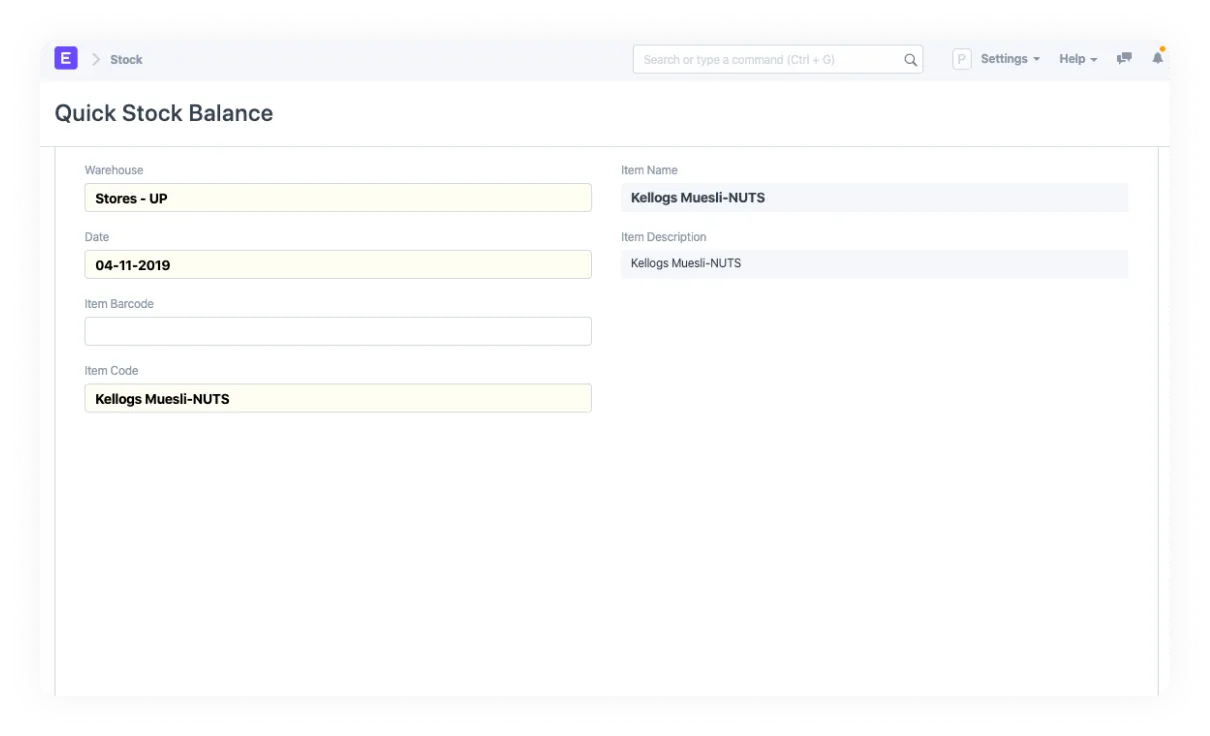This screenshot has height=736, width=1210.
Task: Click the Item Description field label
Action: [x=663, y=237]
